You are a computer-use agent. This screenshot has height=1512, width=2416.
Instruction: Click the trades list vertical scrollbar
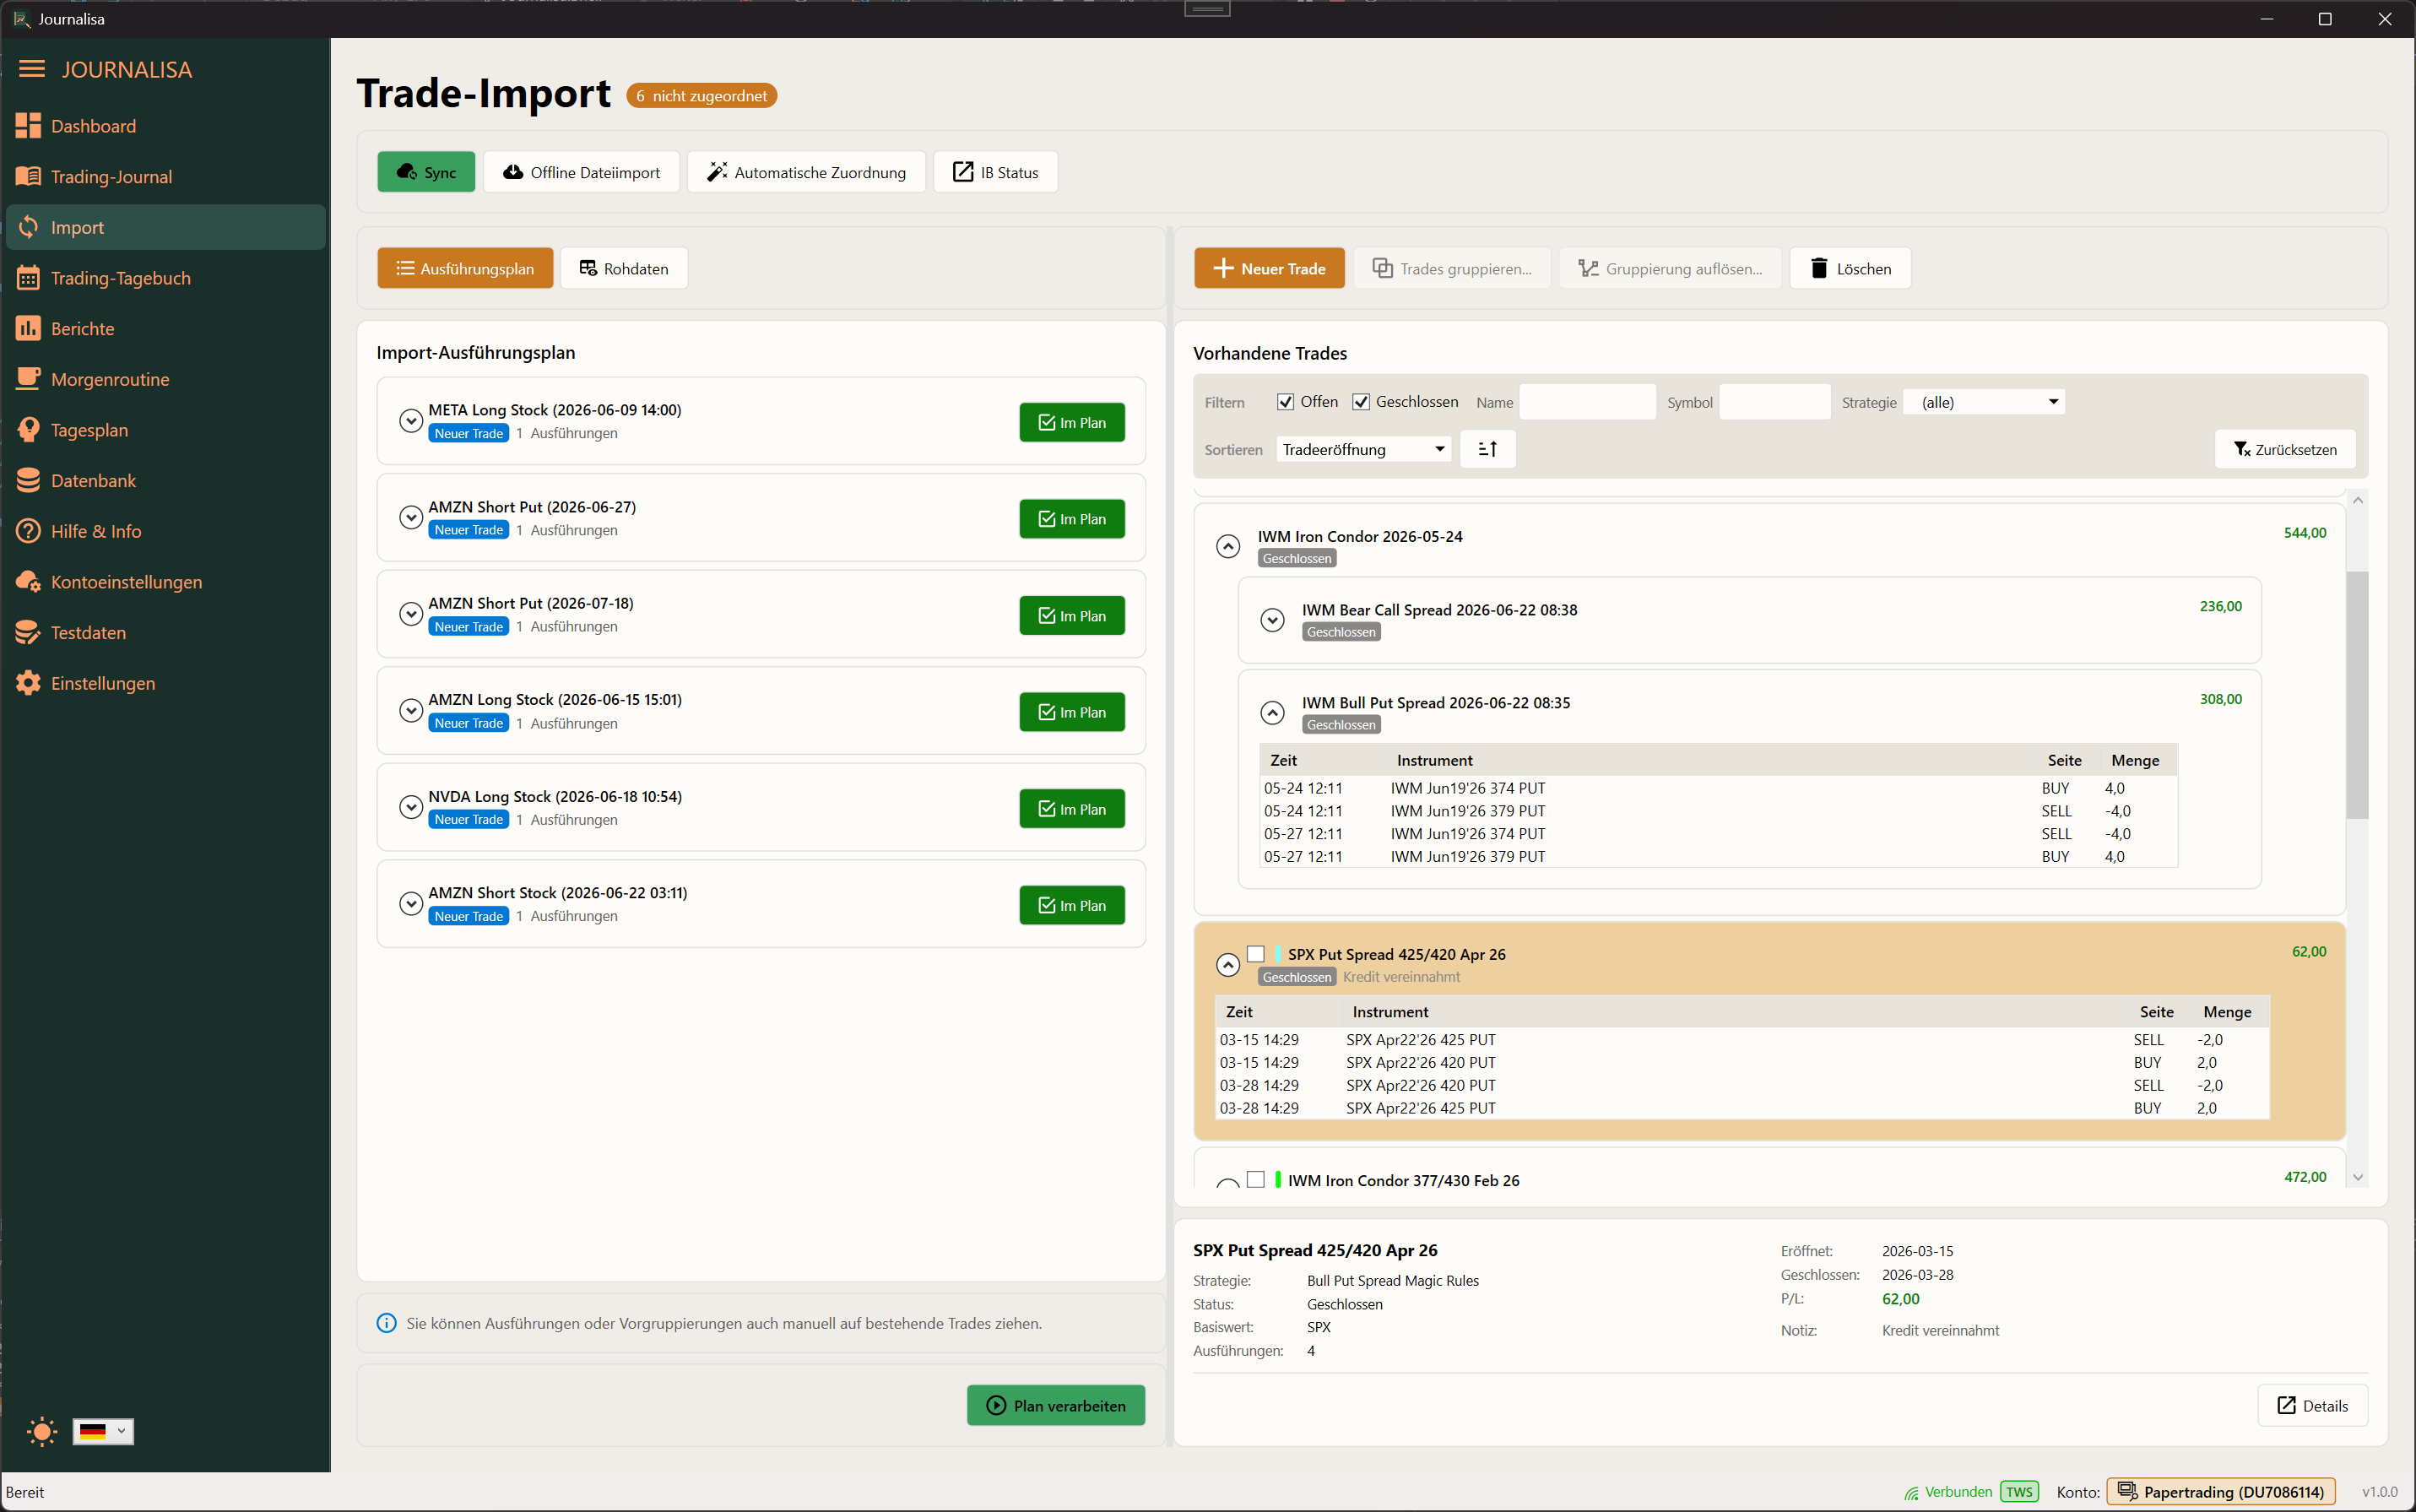(2357, 695)
